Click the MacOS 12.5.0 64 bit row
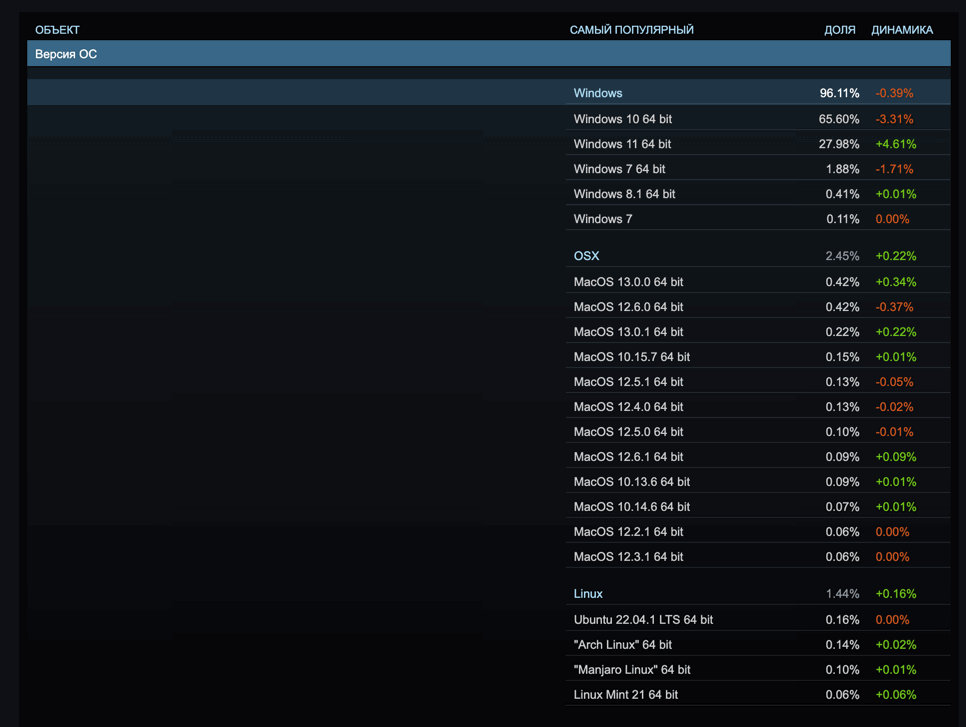966x727 pixels. [758, 432]
